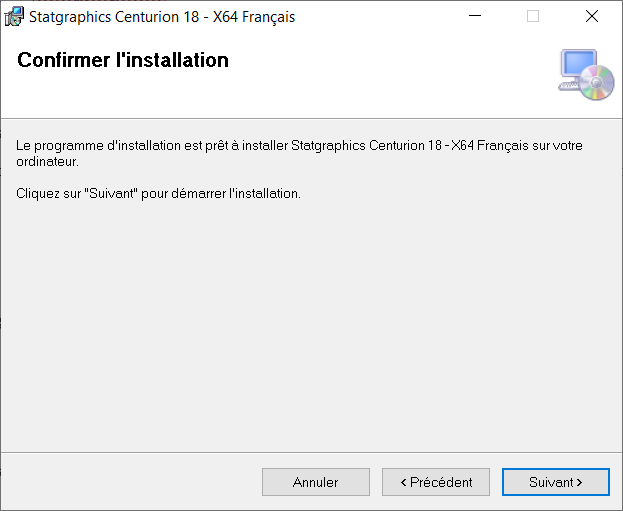Close the installer with the X icon
The image size is (623, 511).
(592, 16)
